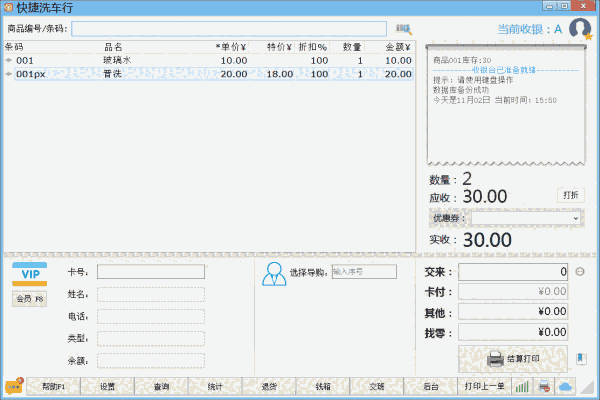Click the circular icon beside 交来 field
This screenshot has width=600, height=400.
coord(580,272)
